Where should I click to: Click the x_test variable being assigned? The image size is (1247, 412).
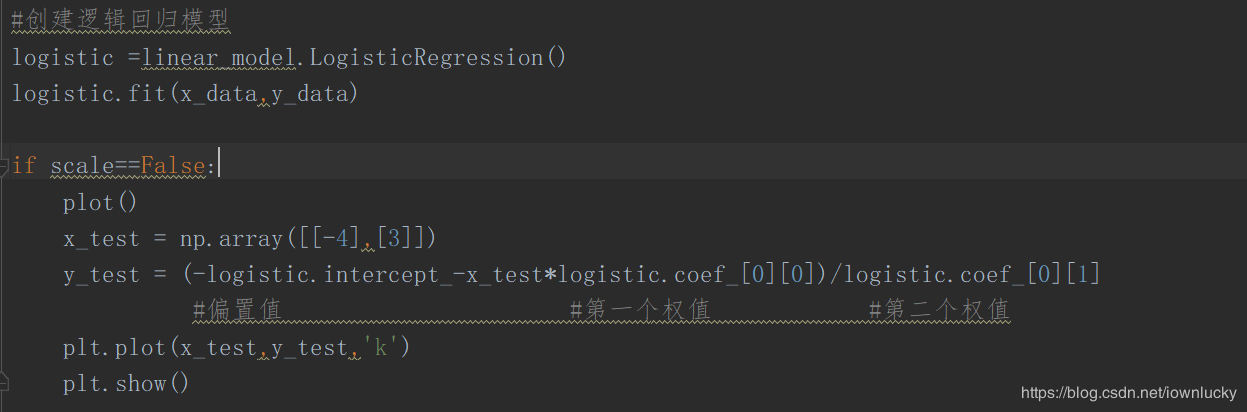(x=101, y=239)
